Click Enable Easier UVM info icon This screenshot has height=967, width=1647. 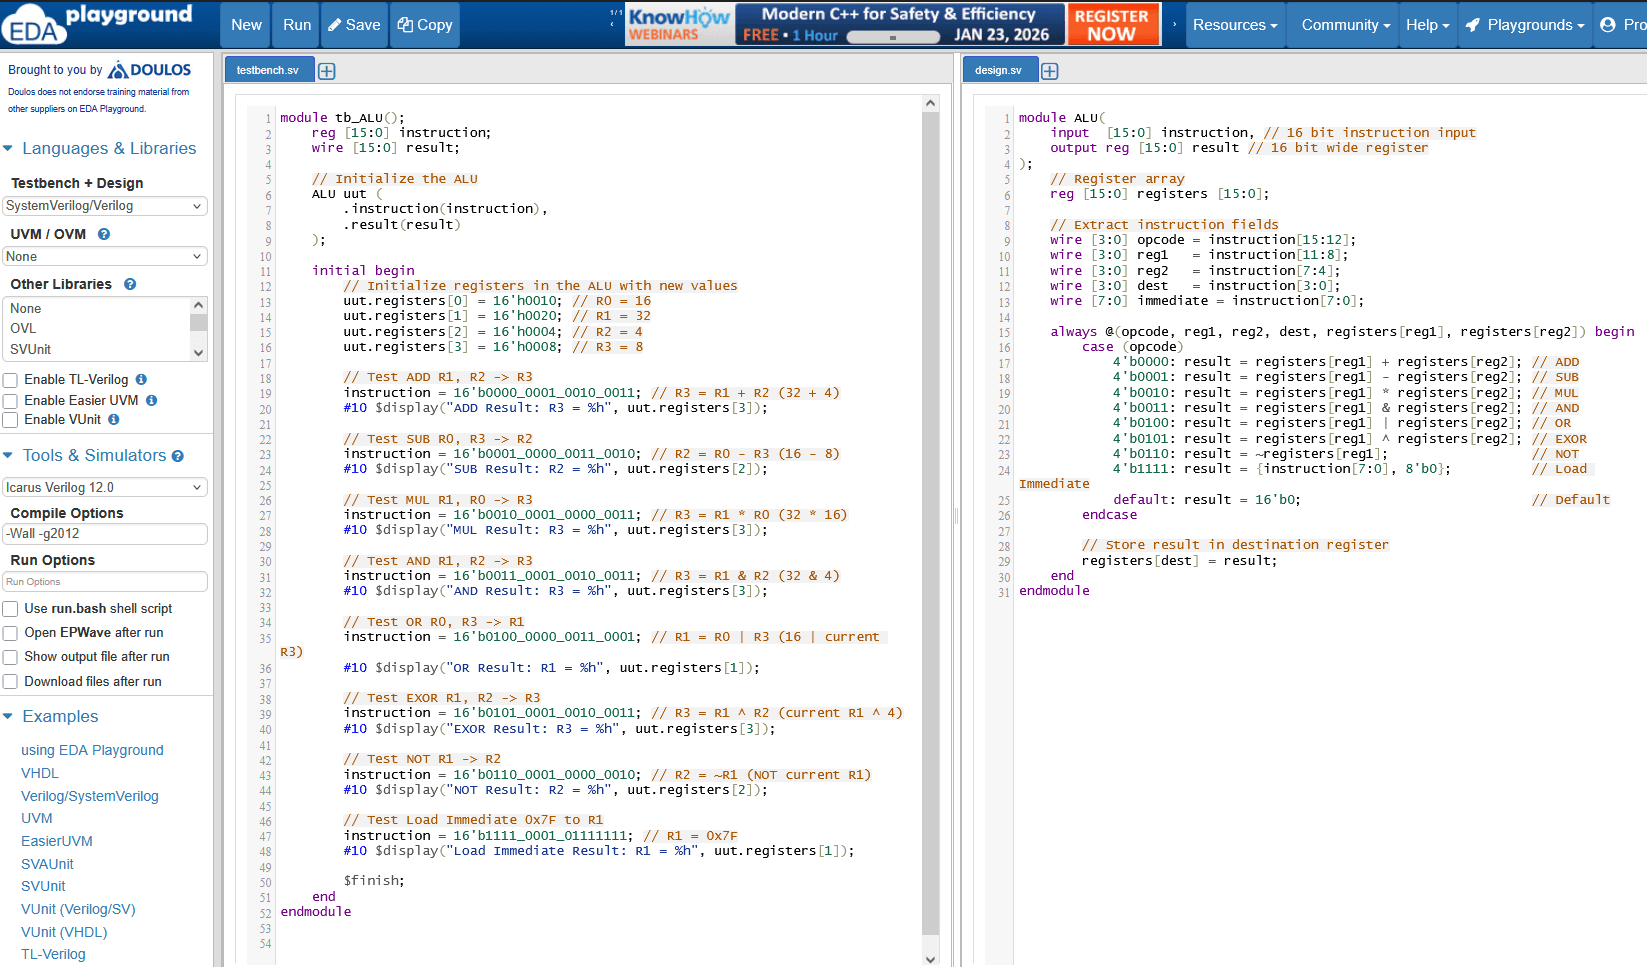coord(152,400)
